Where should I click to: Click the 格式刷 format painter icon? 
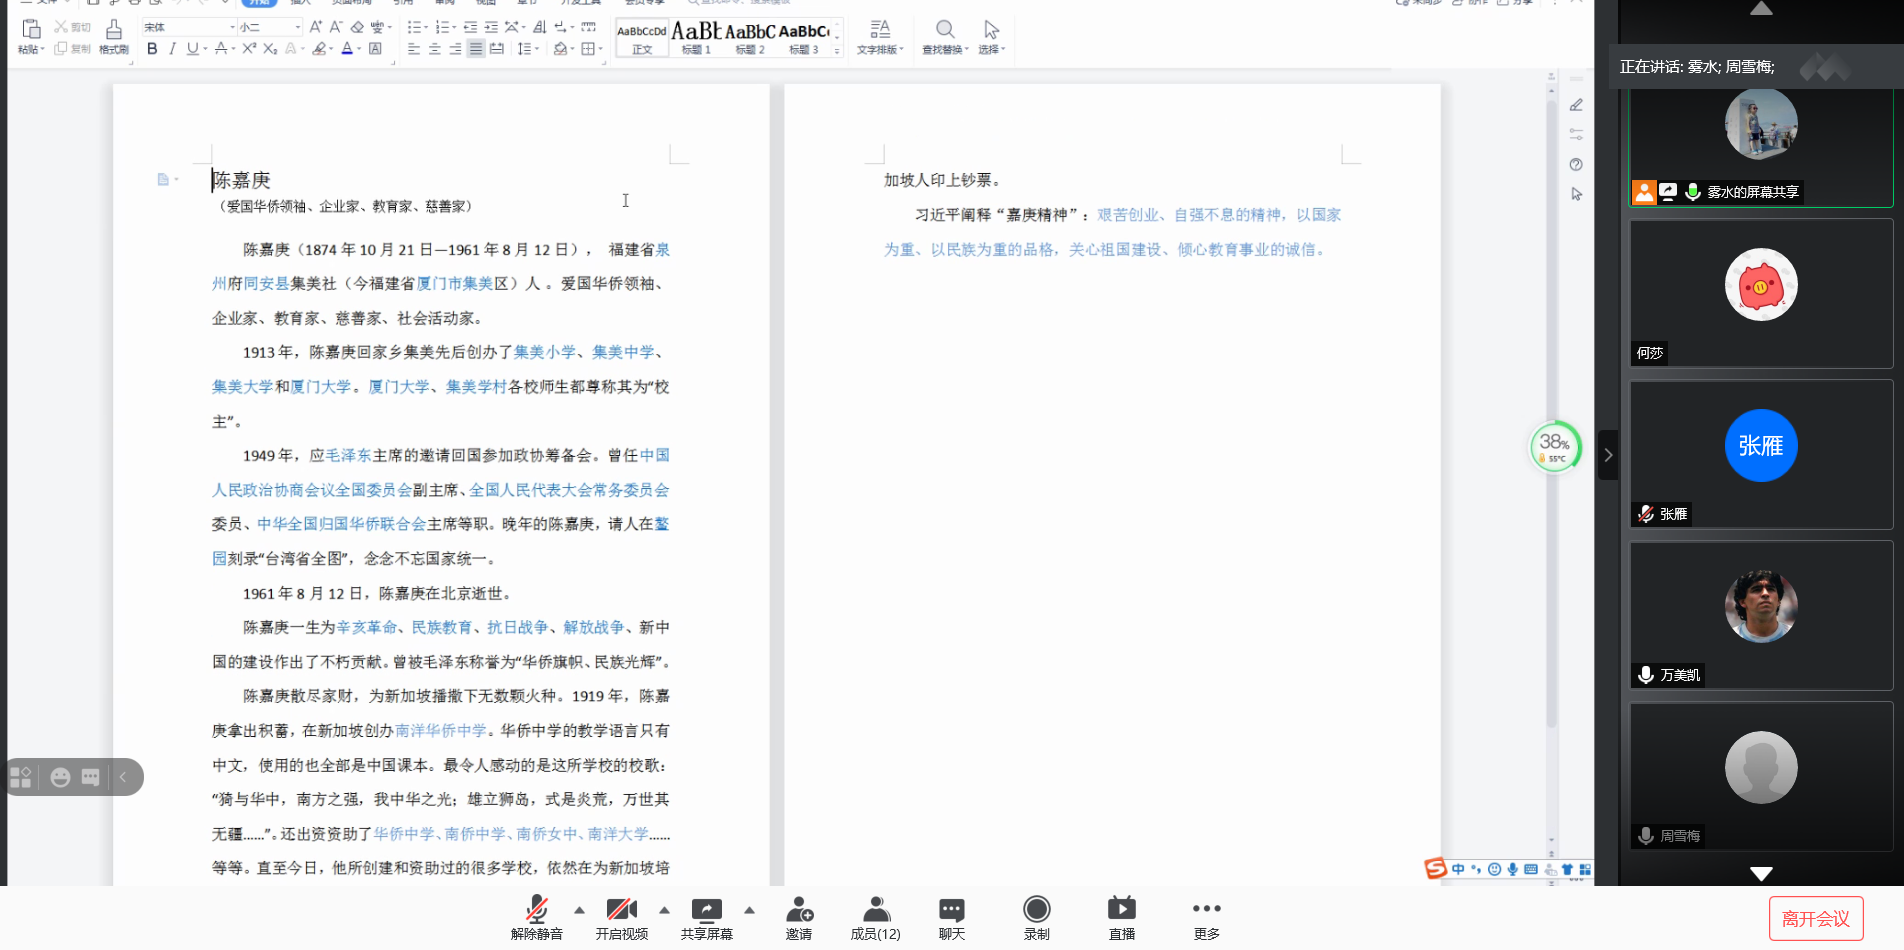point(114,37)
